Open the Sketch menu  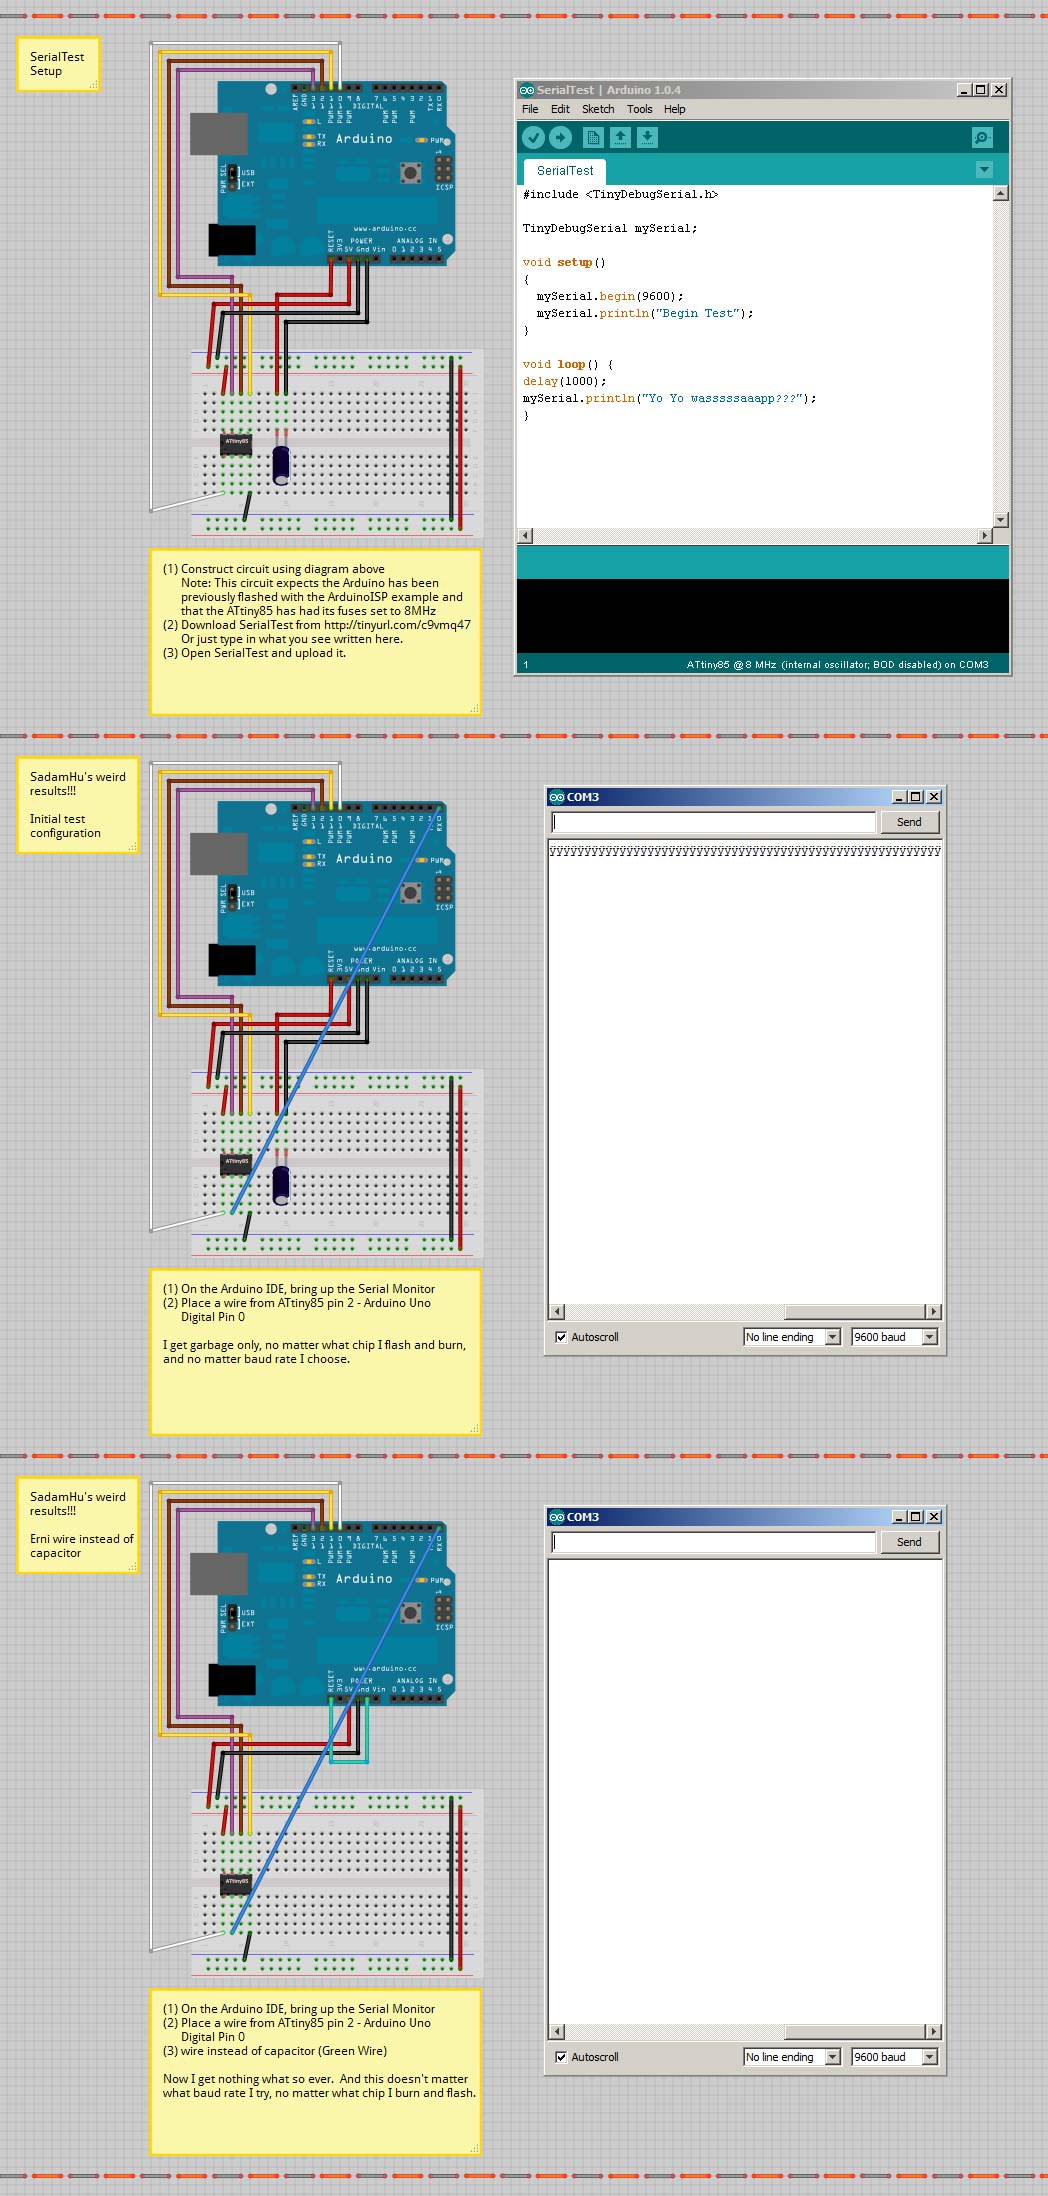point(598,109)
